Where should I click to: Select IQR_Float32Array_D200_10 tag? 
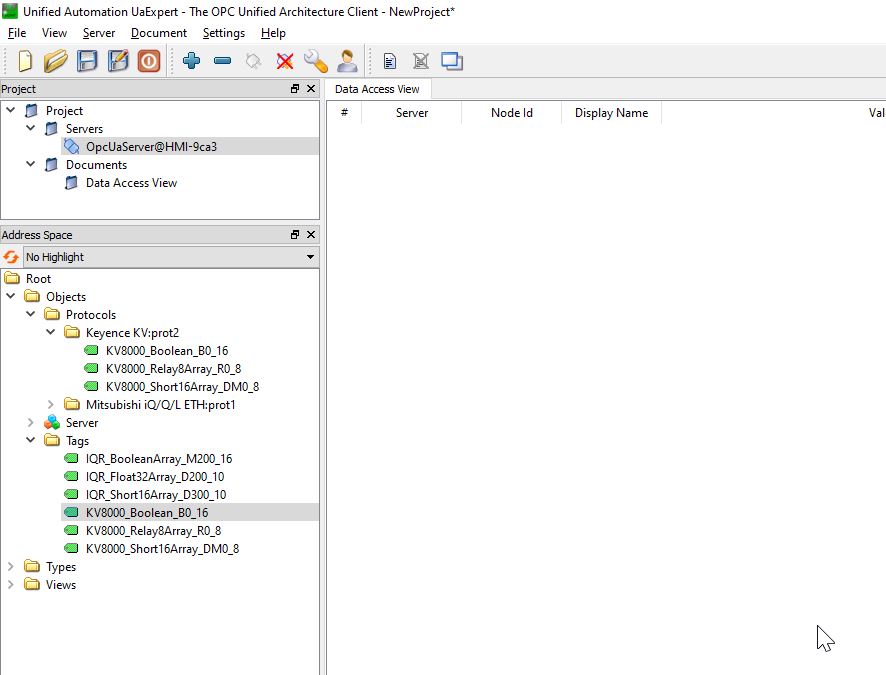(x=155, y=477)
